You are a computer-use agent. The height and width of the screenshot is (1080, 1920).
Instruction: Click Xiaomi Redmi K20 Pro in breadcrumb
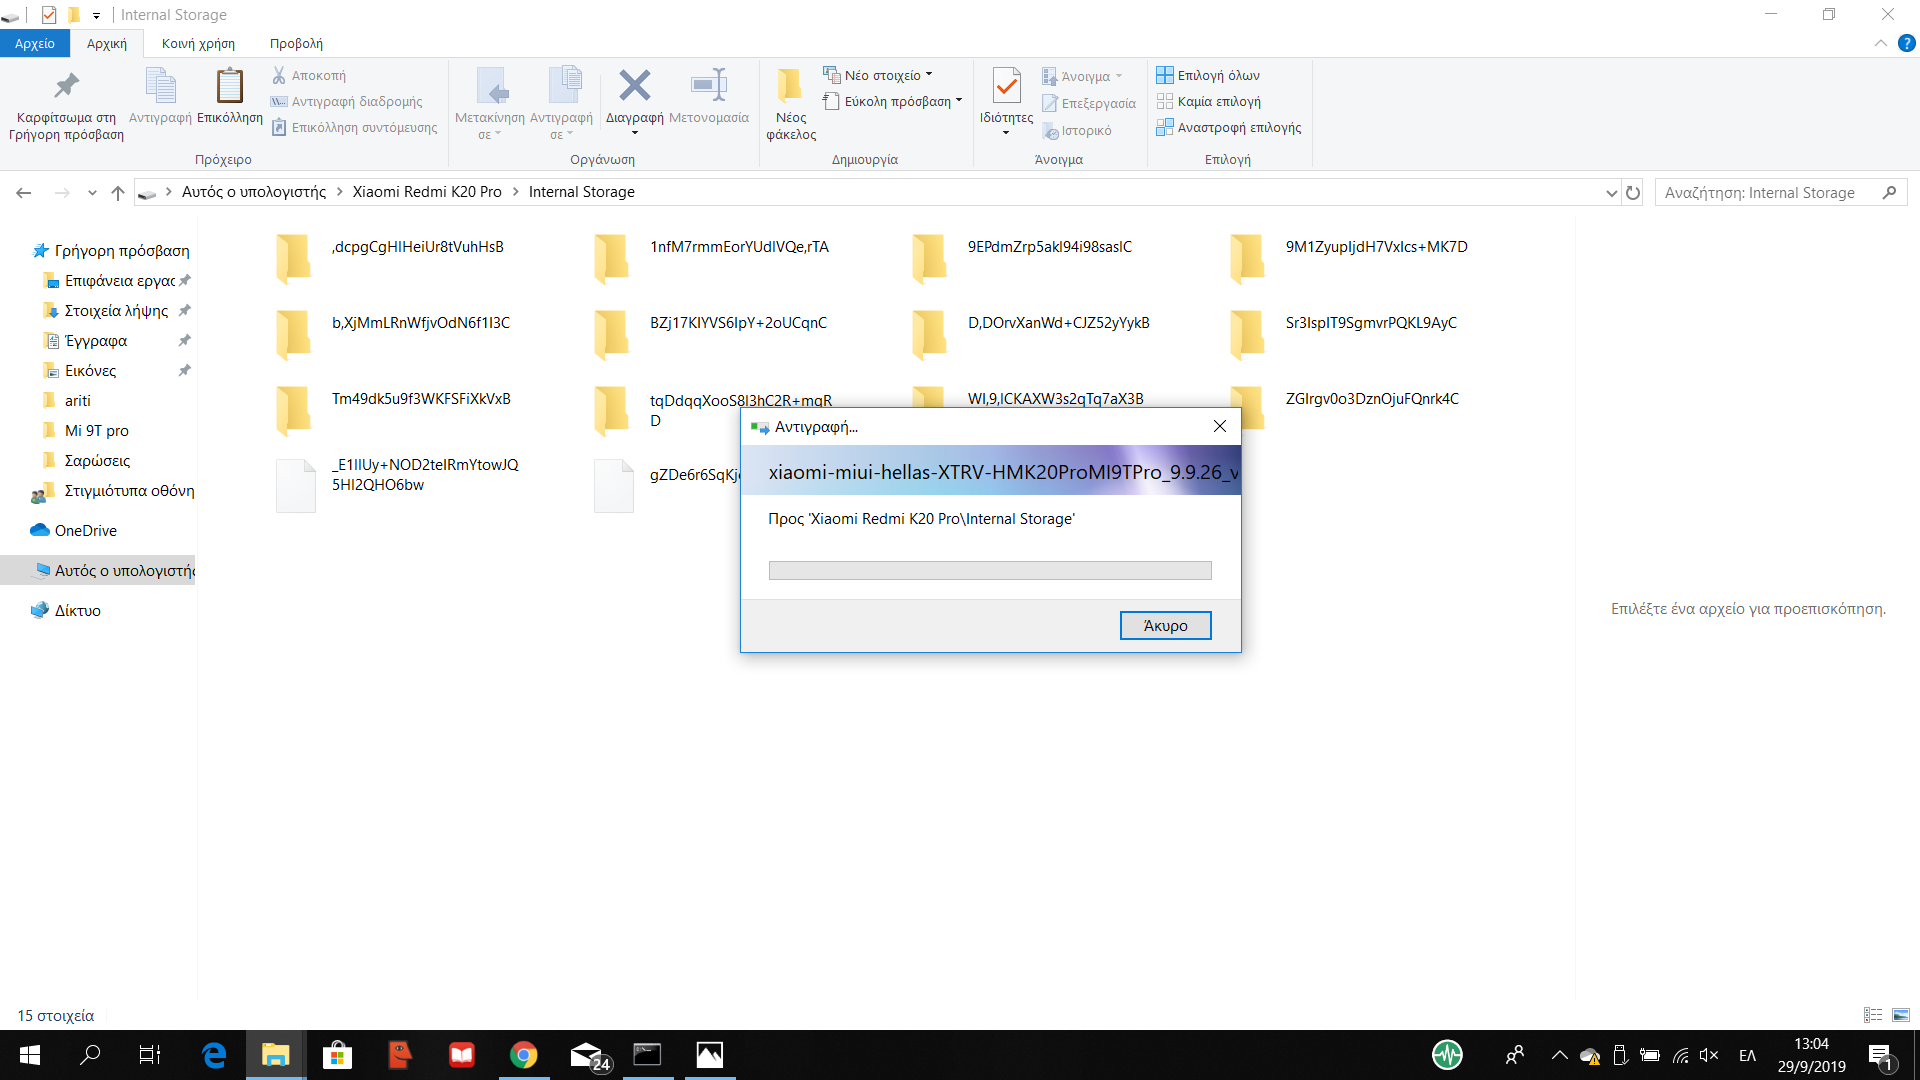[427, 192]
